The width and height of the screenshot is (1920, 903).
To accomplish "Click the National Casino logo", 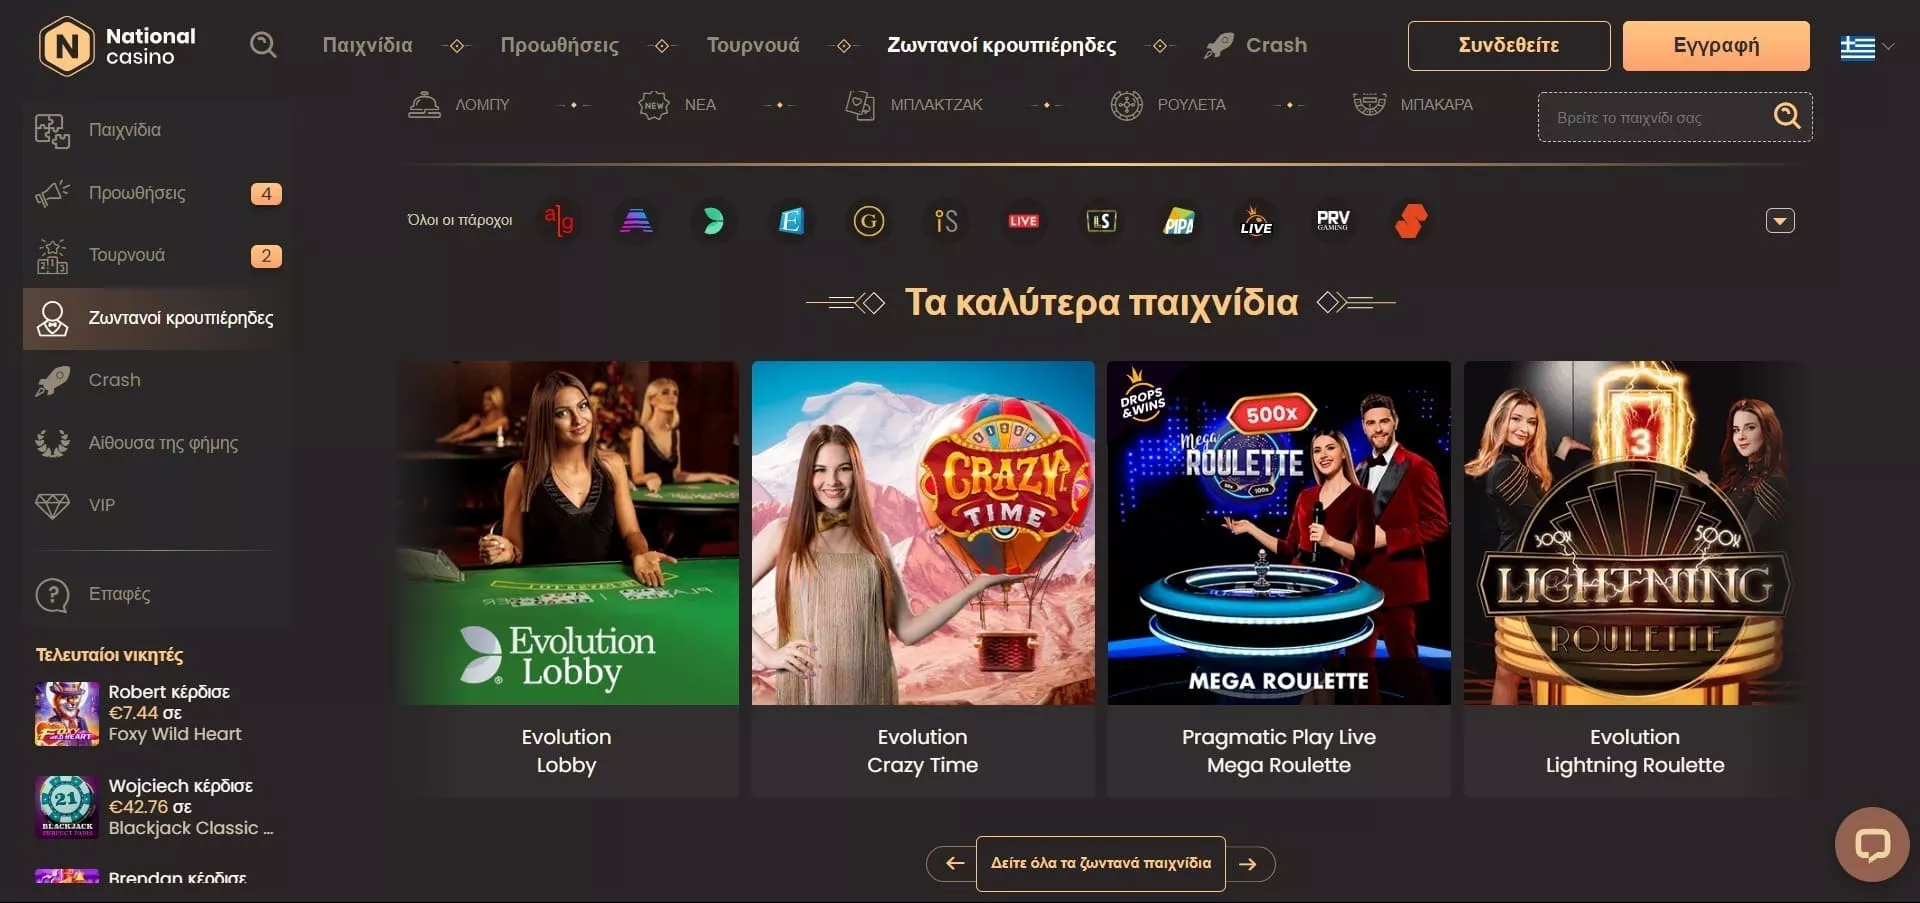I will (117, 46).
